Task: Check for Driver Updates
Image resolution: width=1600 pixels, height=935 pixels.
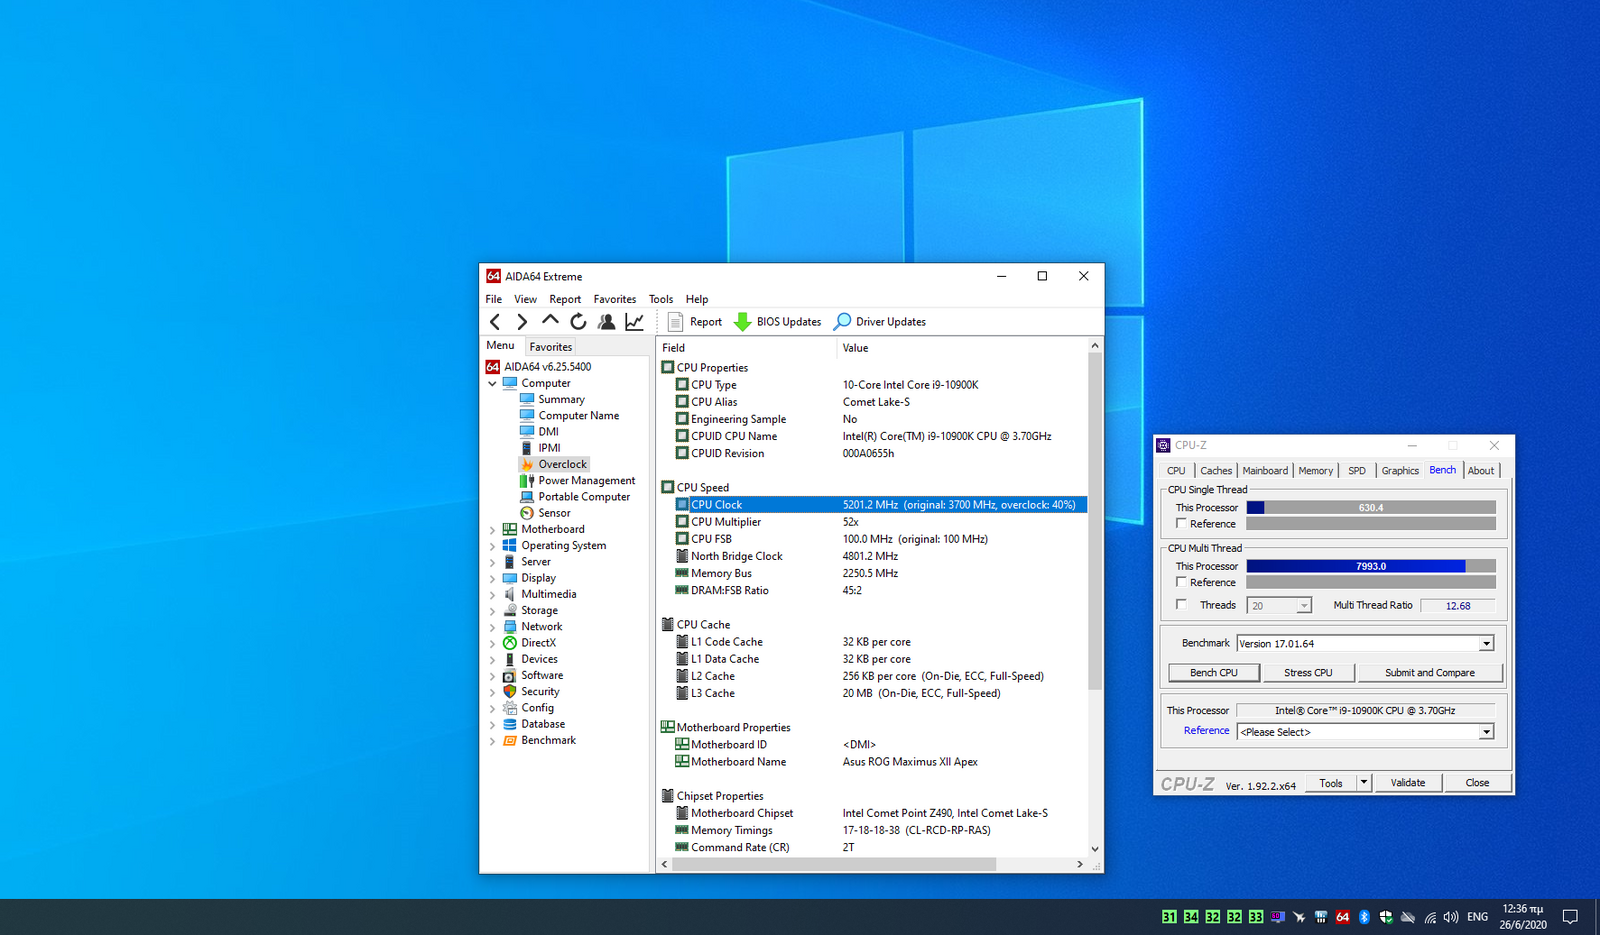Action: coord(879,321)
